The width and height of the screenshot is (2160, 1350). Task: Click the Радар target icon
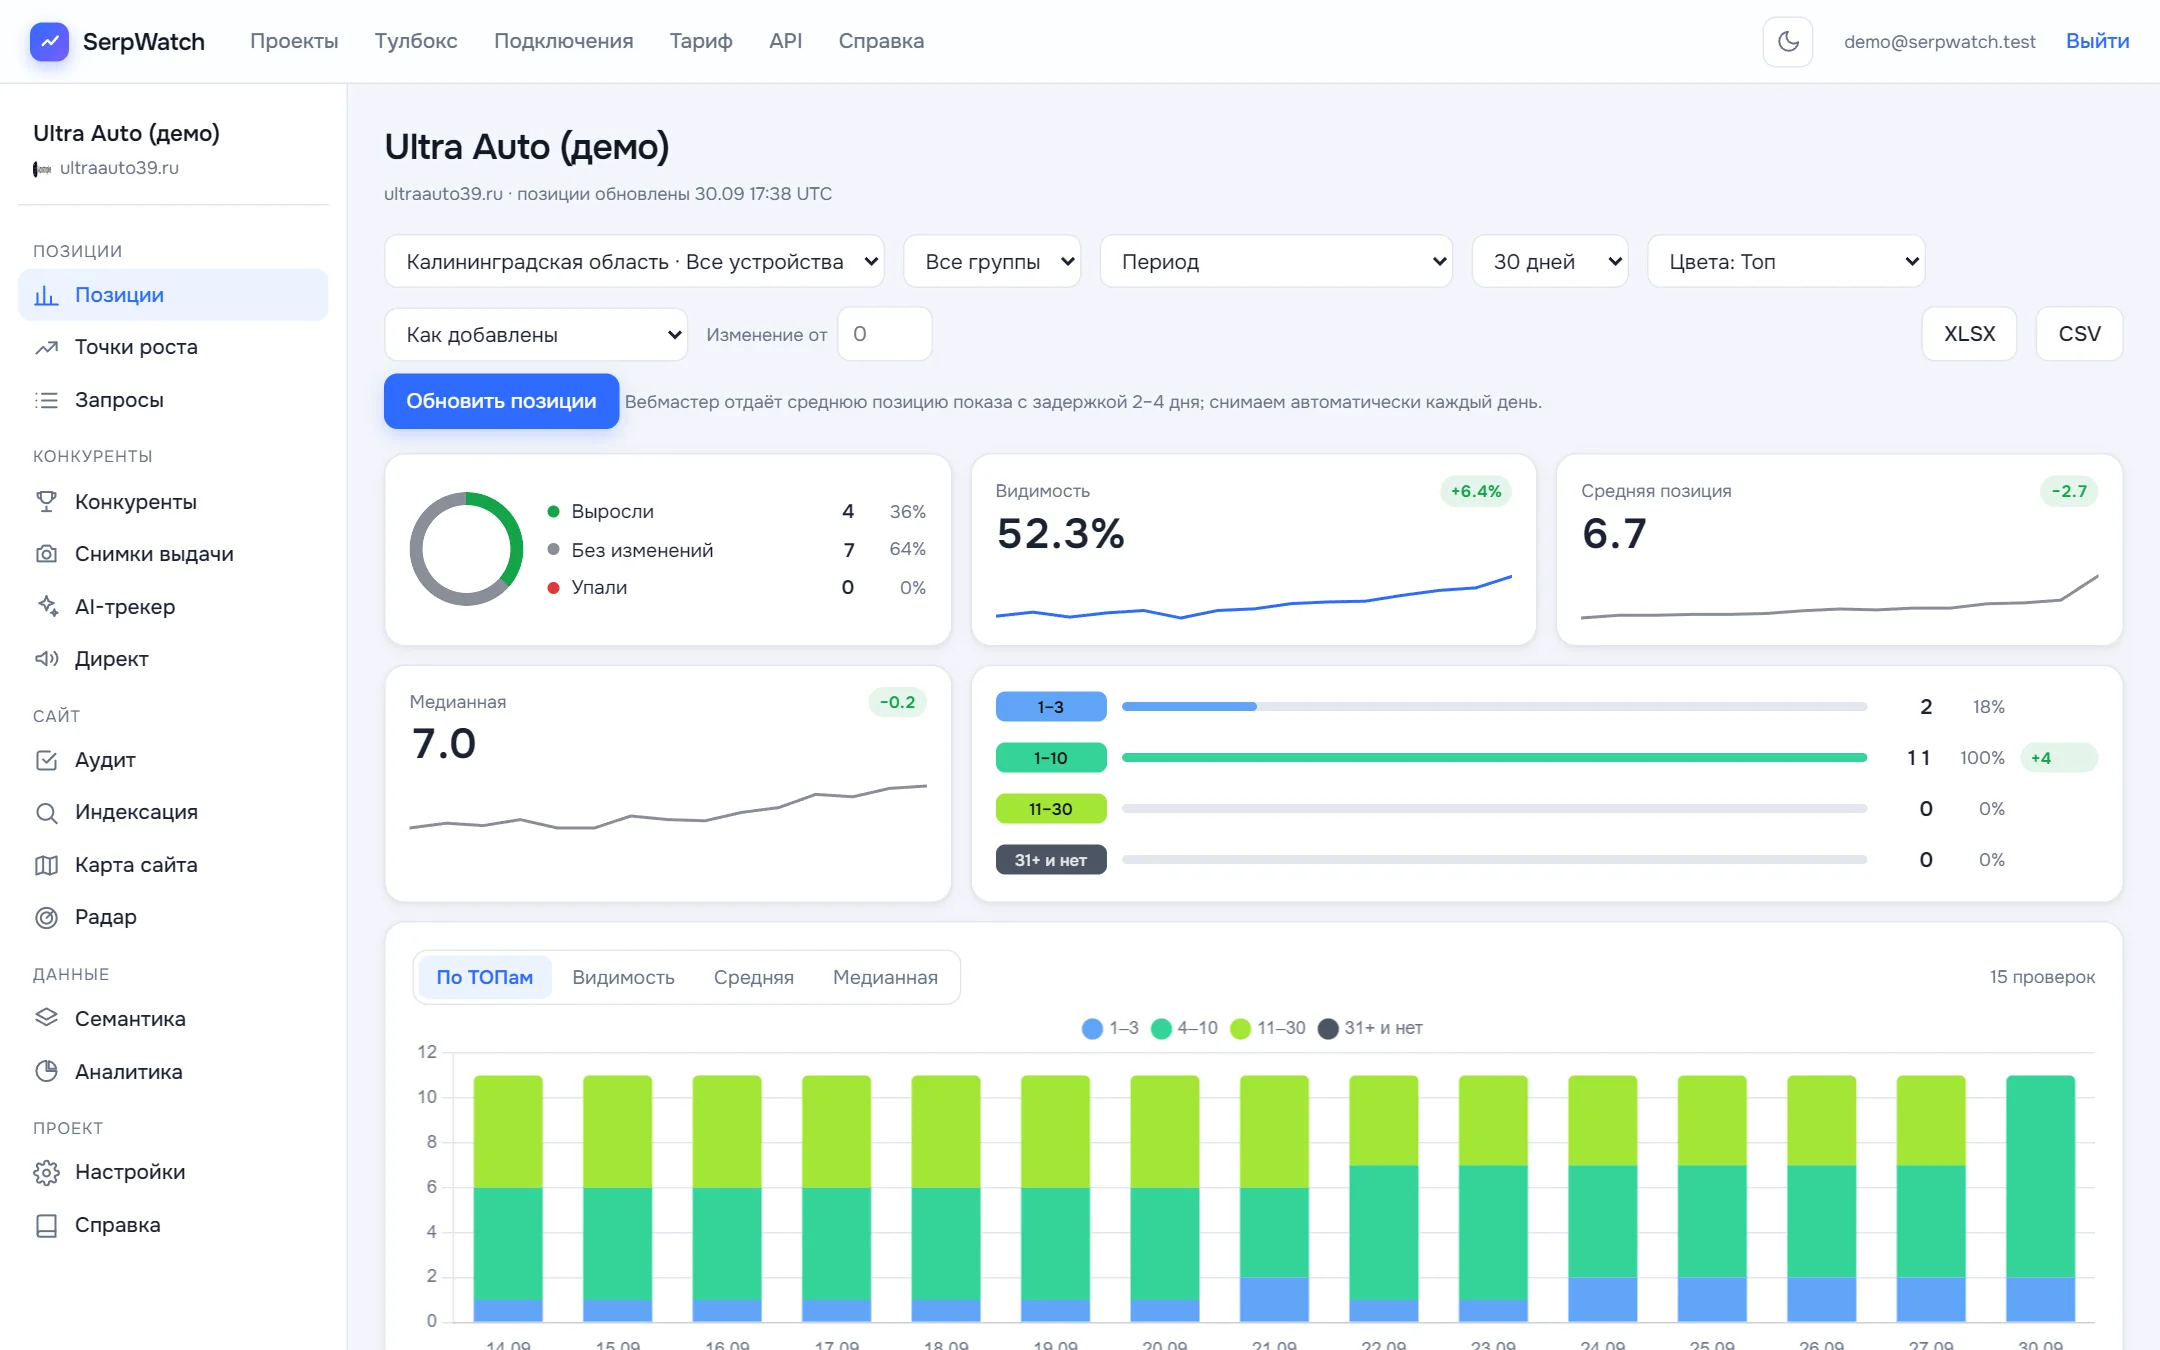click(46, 917)
